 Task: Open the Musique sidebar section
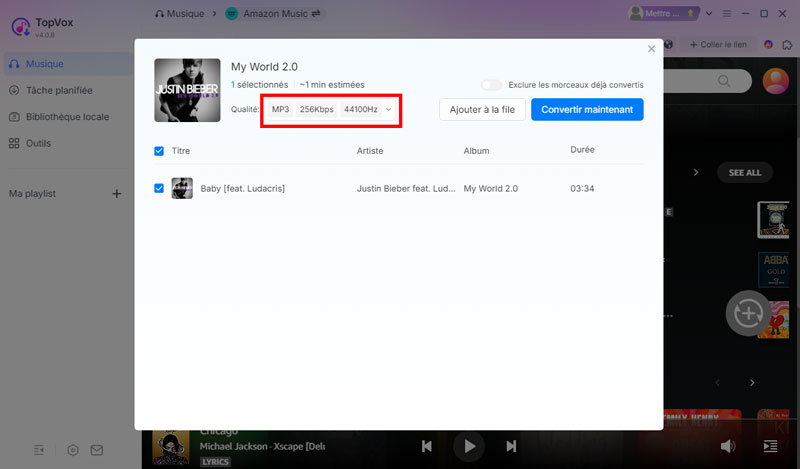[x=69, y=64]
